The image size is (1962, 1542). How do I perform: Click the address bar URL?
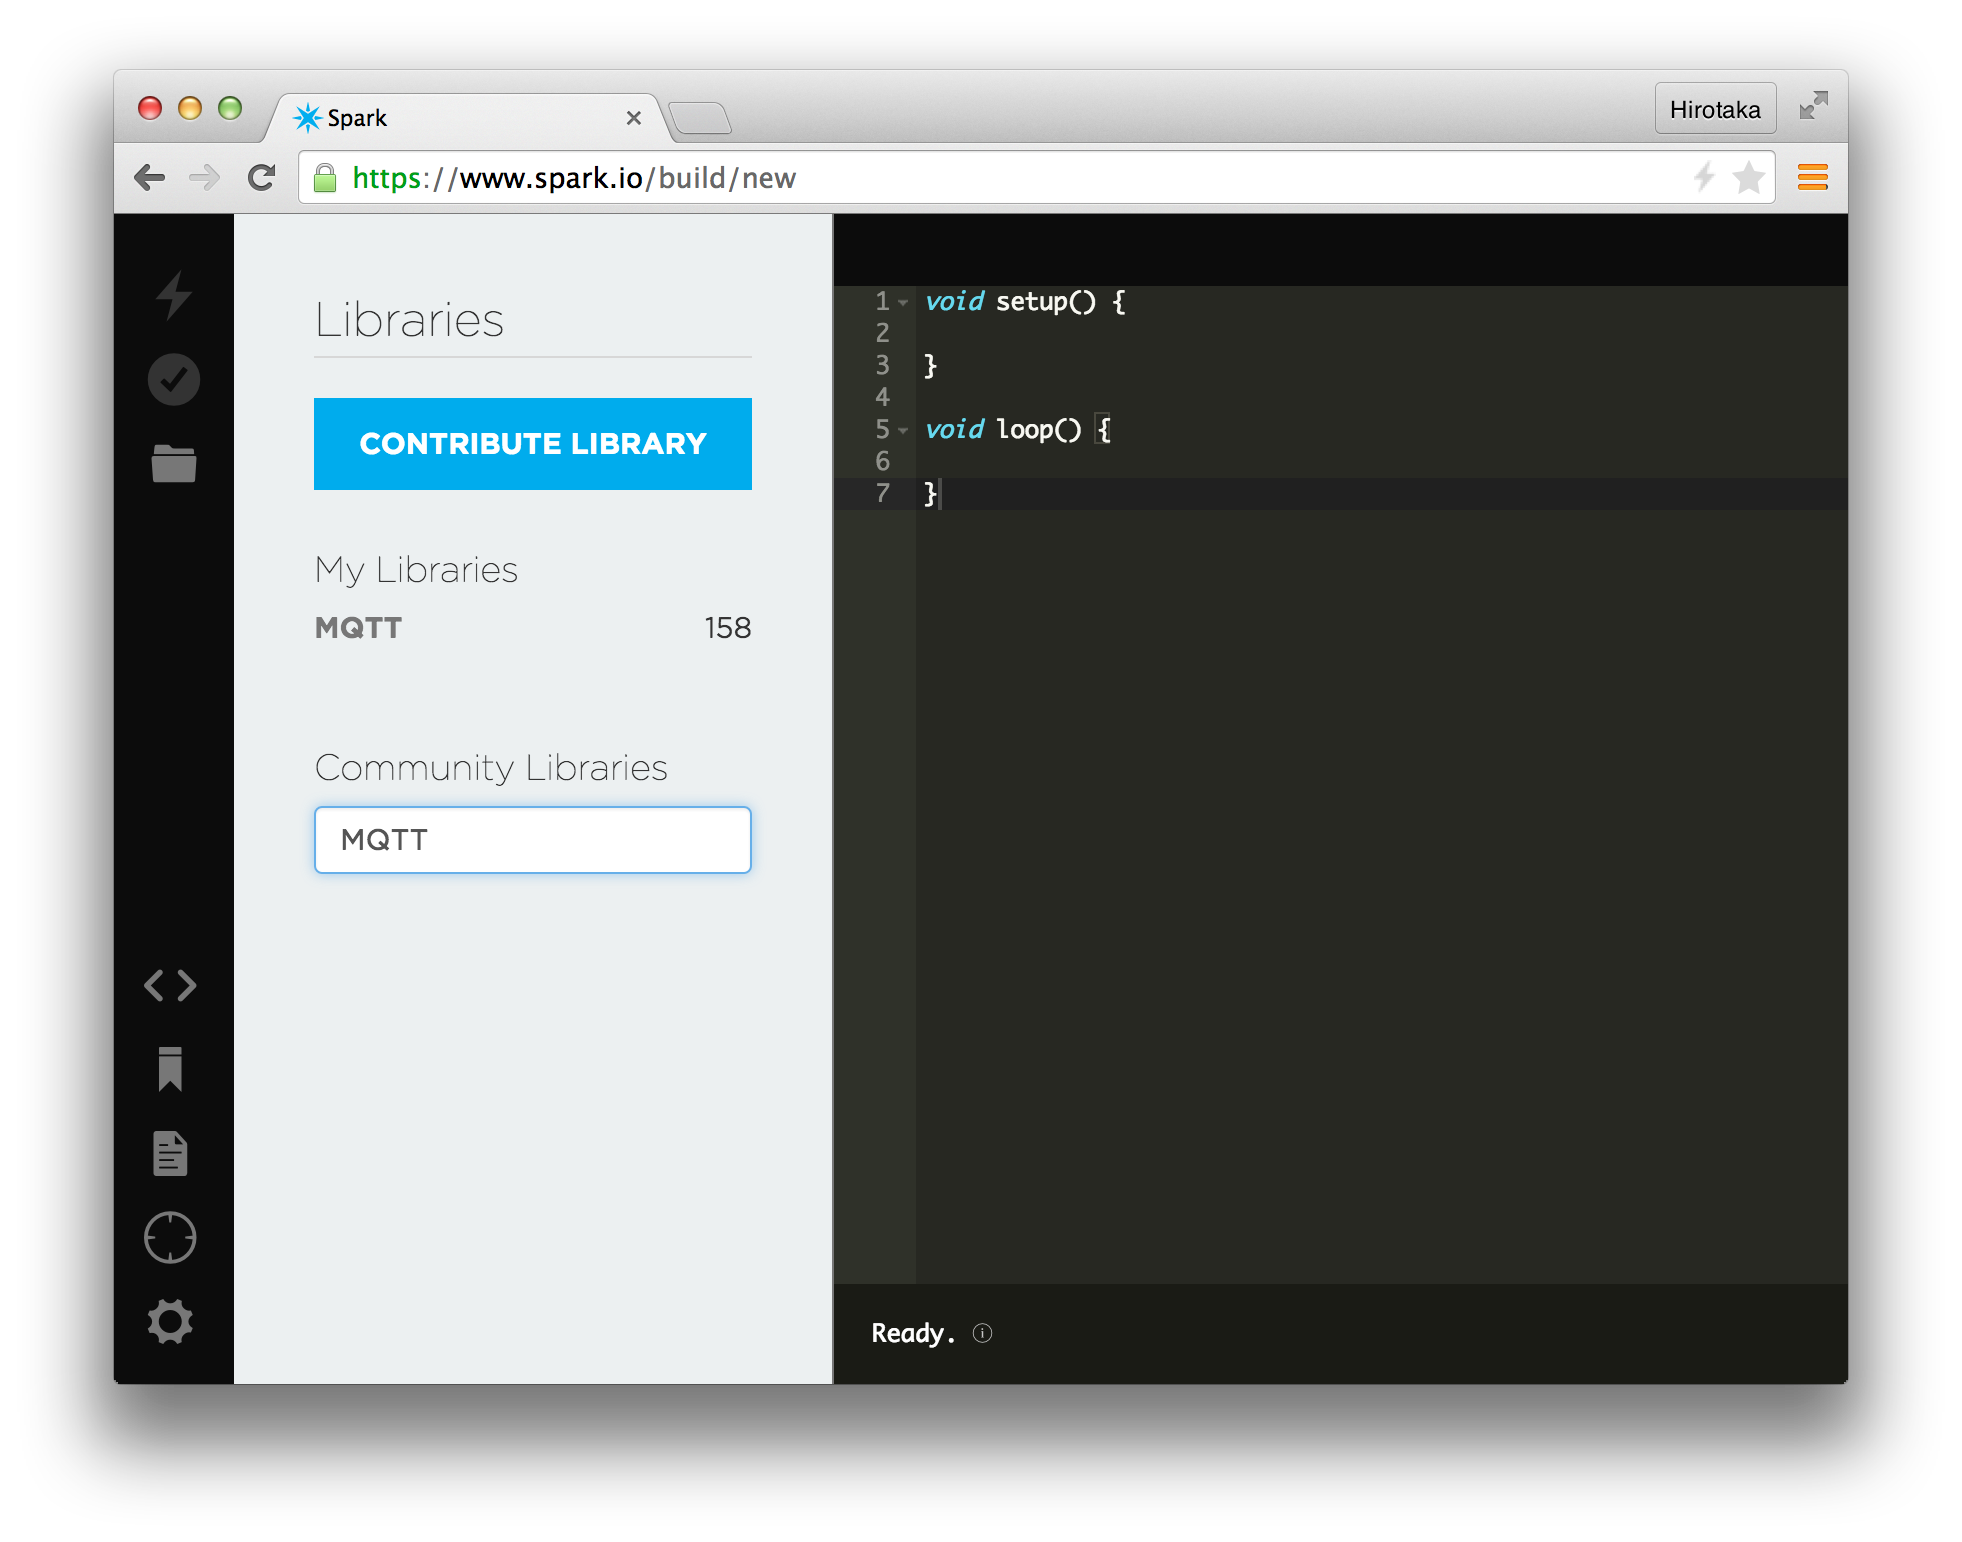[574, 178]
